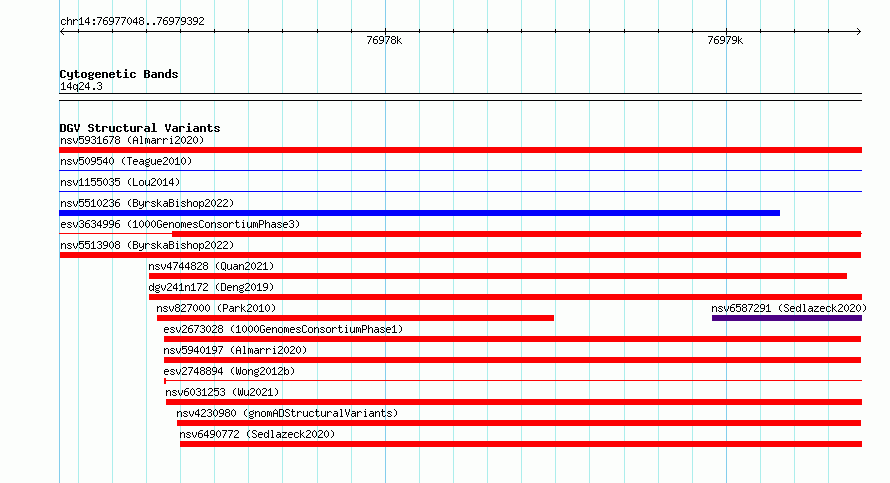Select the red bar for nsv4230980
This screenshot has width=890, height=483.
tap(519, 423)
